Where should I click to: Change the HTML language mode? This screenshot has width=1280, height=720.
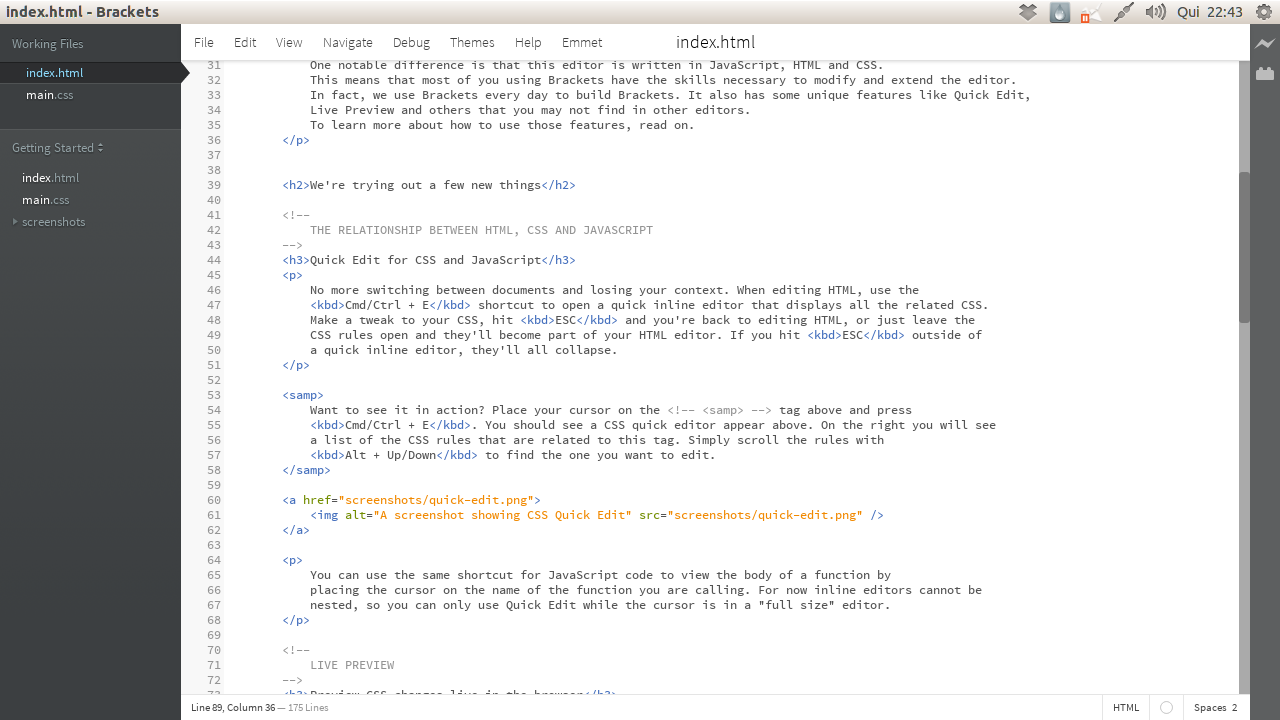(1126, 708)
